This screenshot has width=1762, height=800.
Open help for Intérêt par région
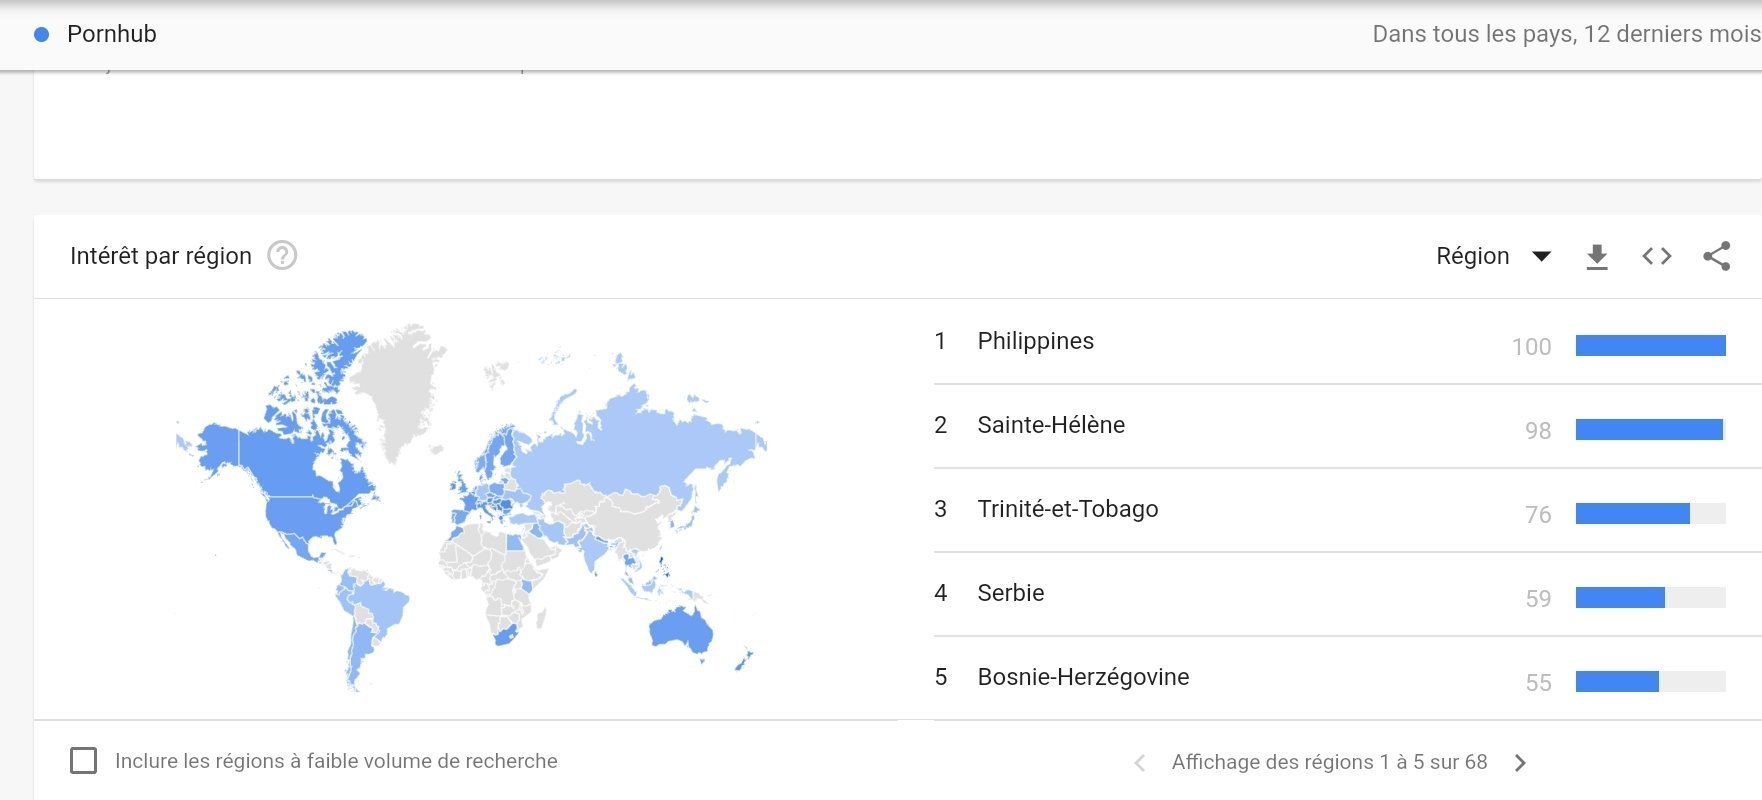282,256
